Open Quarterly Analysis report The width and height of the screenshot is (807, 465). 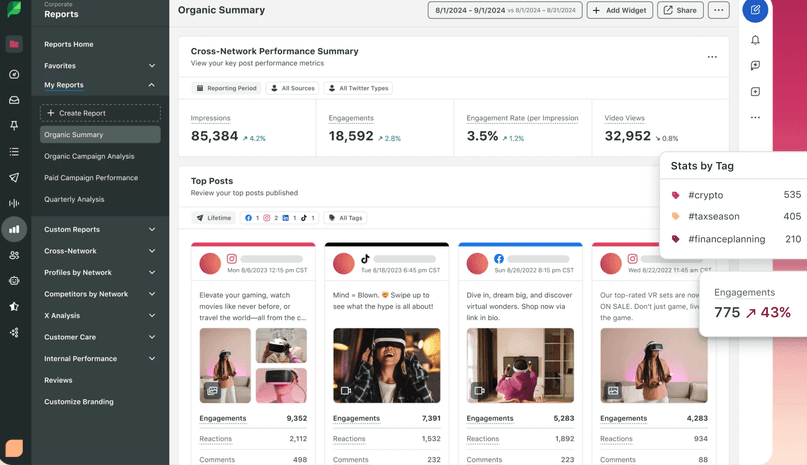[x=74, y=199]
